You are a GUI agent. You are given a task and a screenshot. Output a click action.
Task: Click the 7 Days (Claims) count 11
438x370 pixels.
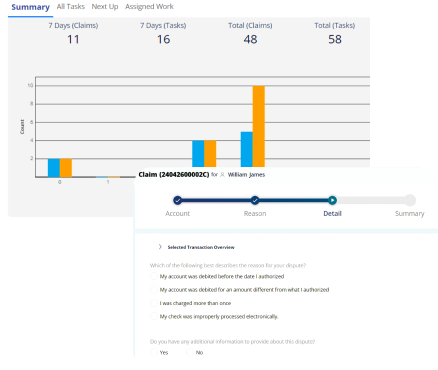(x=73, y=39)
